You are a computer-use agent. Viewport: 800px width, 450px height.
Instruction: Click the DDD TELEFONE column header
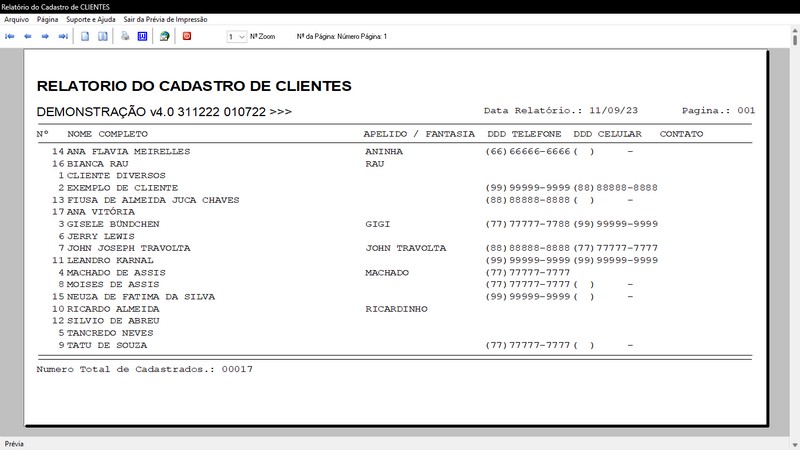[524, 134]
